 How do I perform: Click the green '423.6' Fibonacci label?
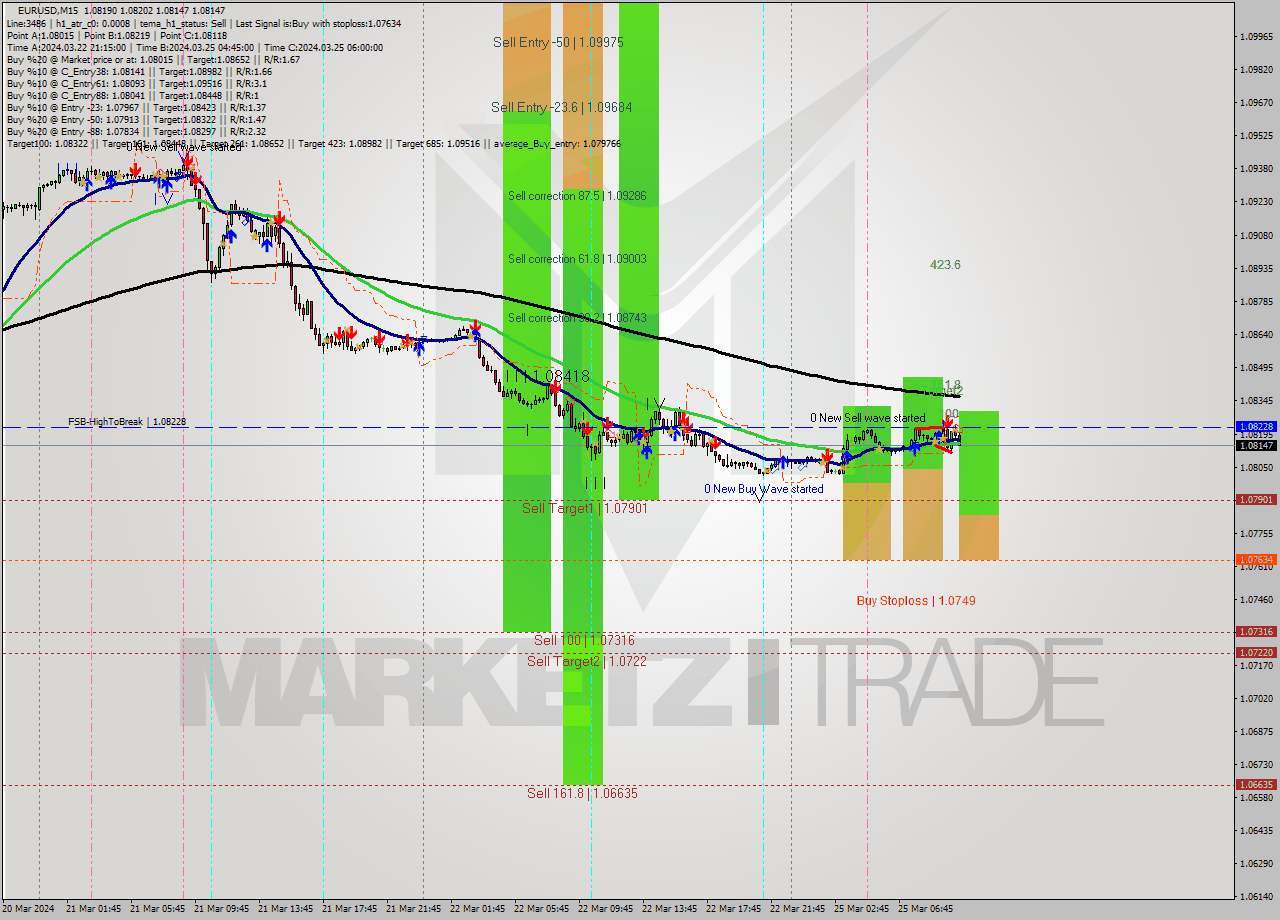945,265
